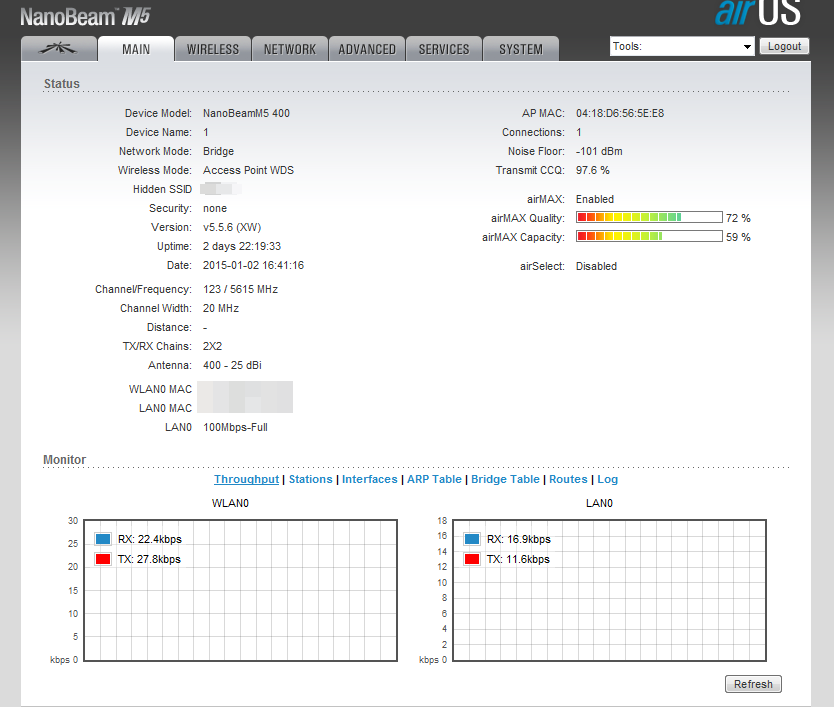Select the antenna 400 - 25 dBi value
Screen dimensions: 834x707
point(232,365)
